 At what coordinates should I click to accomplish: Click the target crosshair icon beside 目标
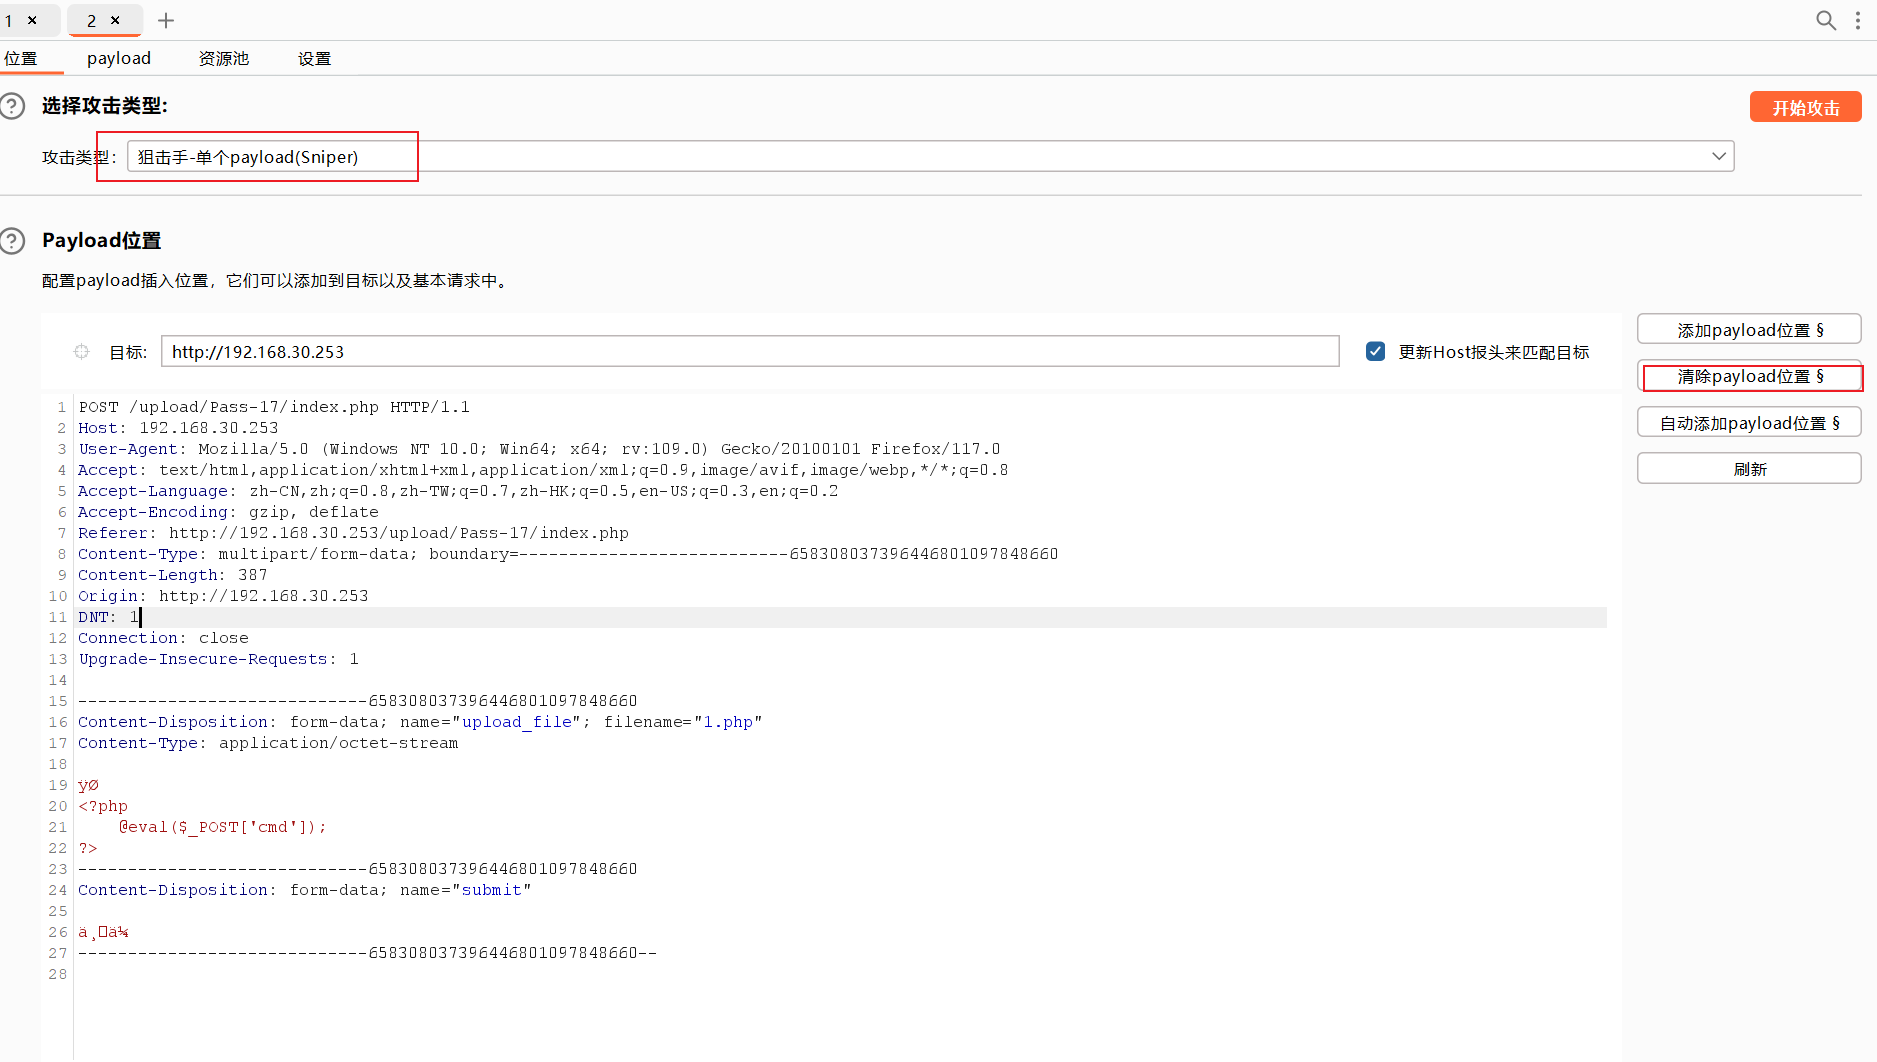click(81, 352)
